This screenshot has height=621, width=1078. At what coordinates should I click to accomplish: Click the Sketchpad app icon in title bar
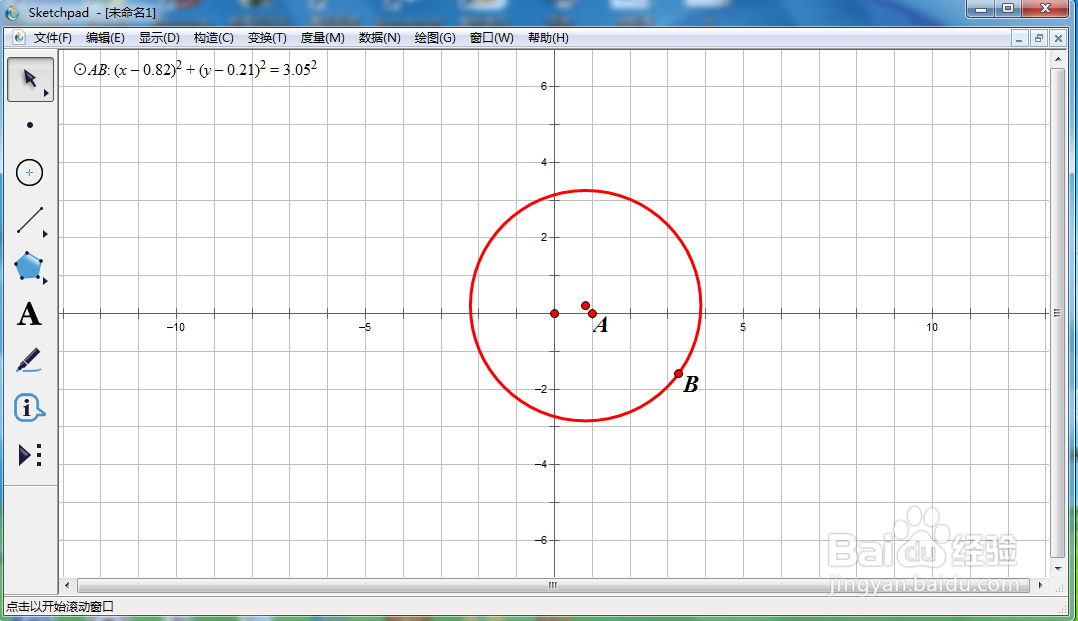click(12, 12)
